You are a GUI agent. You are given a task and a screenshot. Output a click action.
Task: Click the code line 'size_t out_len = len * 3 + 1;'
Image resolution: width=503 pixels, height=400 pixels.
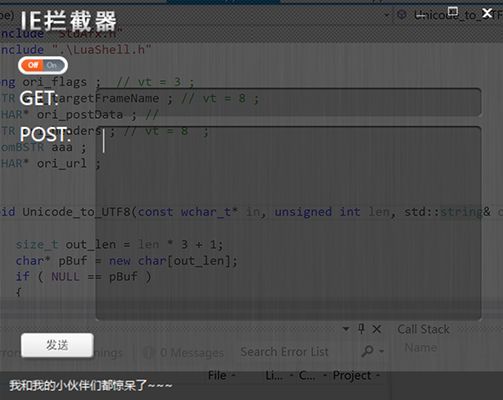tap(119, 244)
